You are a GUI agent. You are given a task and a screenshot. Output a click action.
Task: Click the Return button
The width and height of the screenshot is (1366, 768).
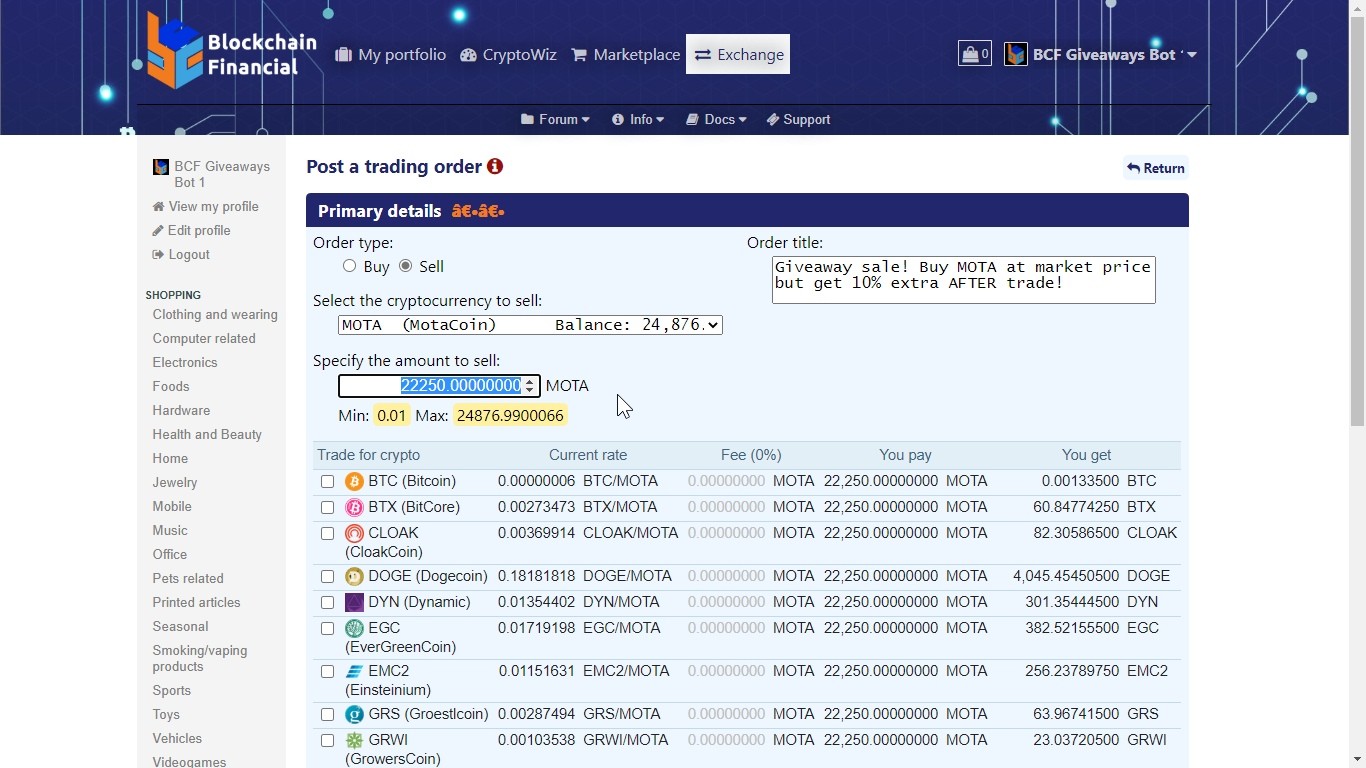pos(1156,168)
